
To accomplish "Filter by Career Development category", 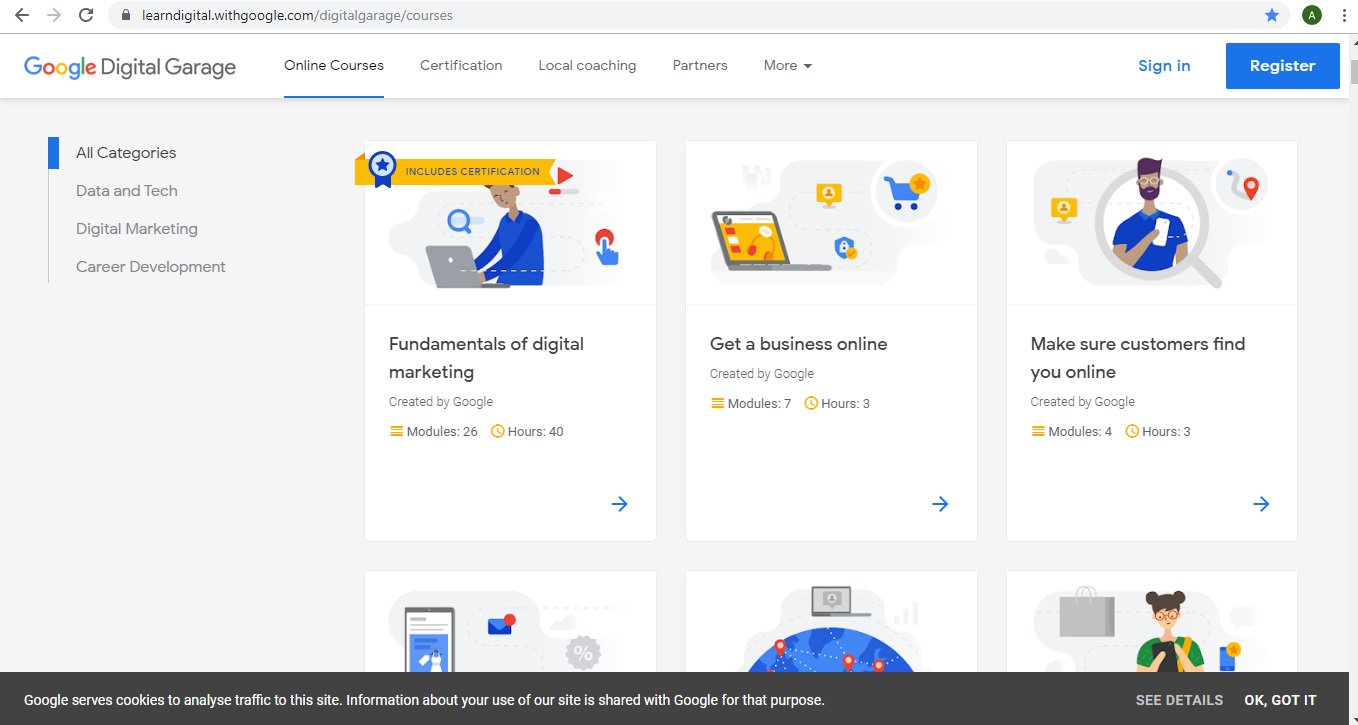I will 151,267.
